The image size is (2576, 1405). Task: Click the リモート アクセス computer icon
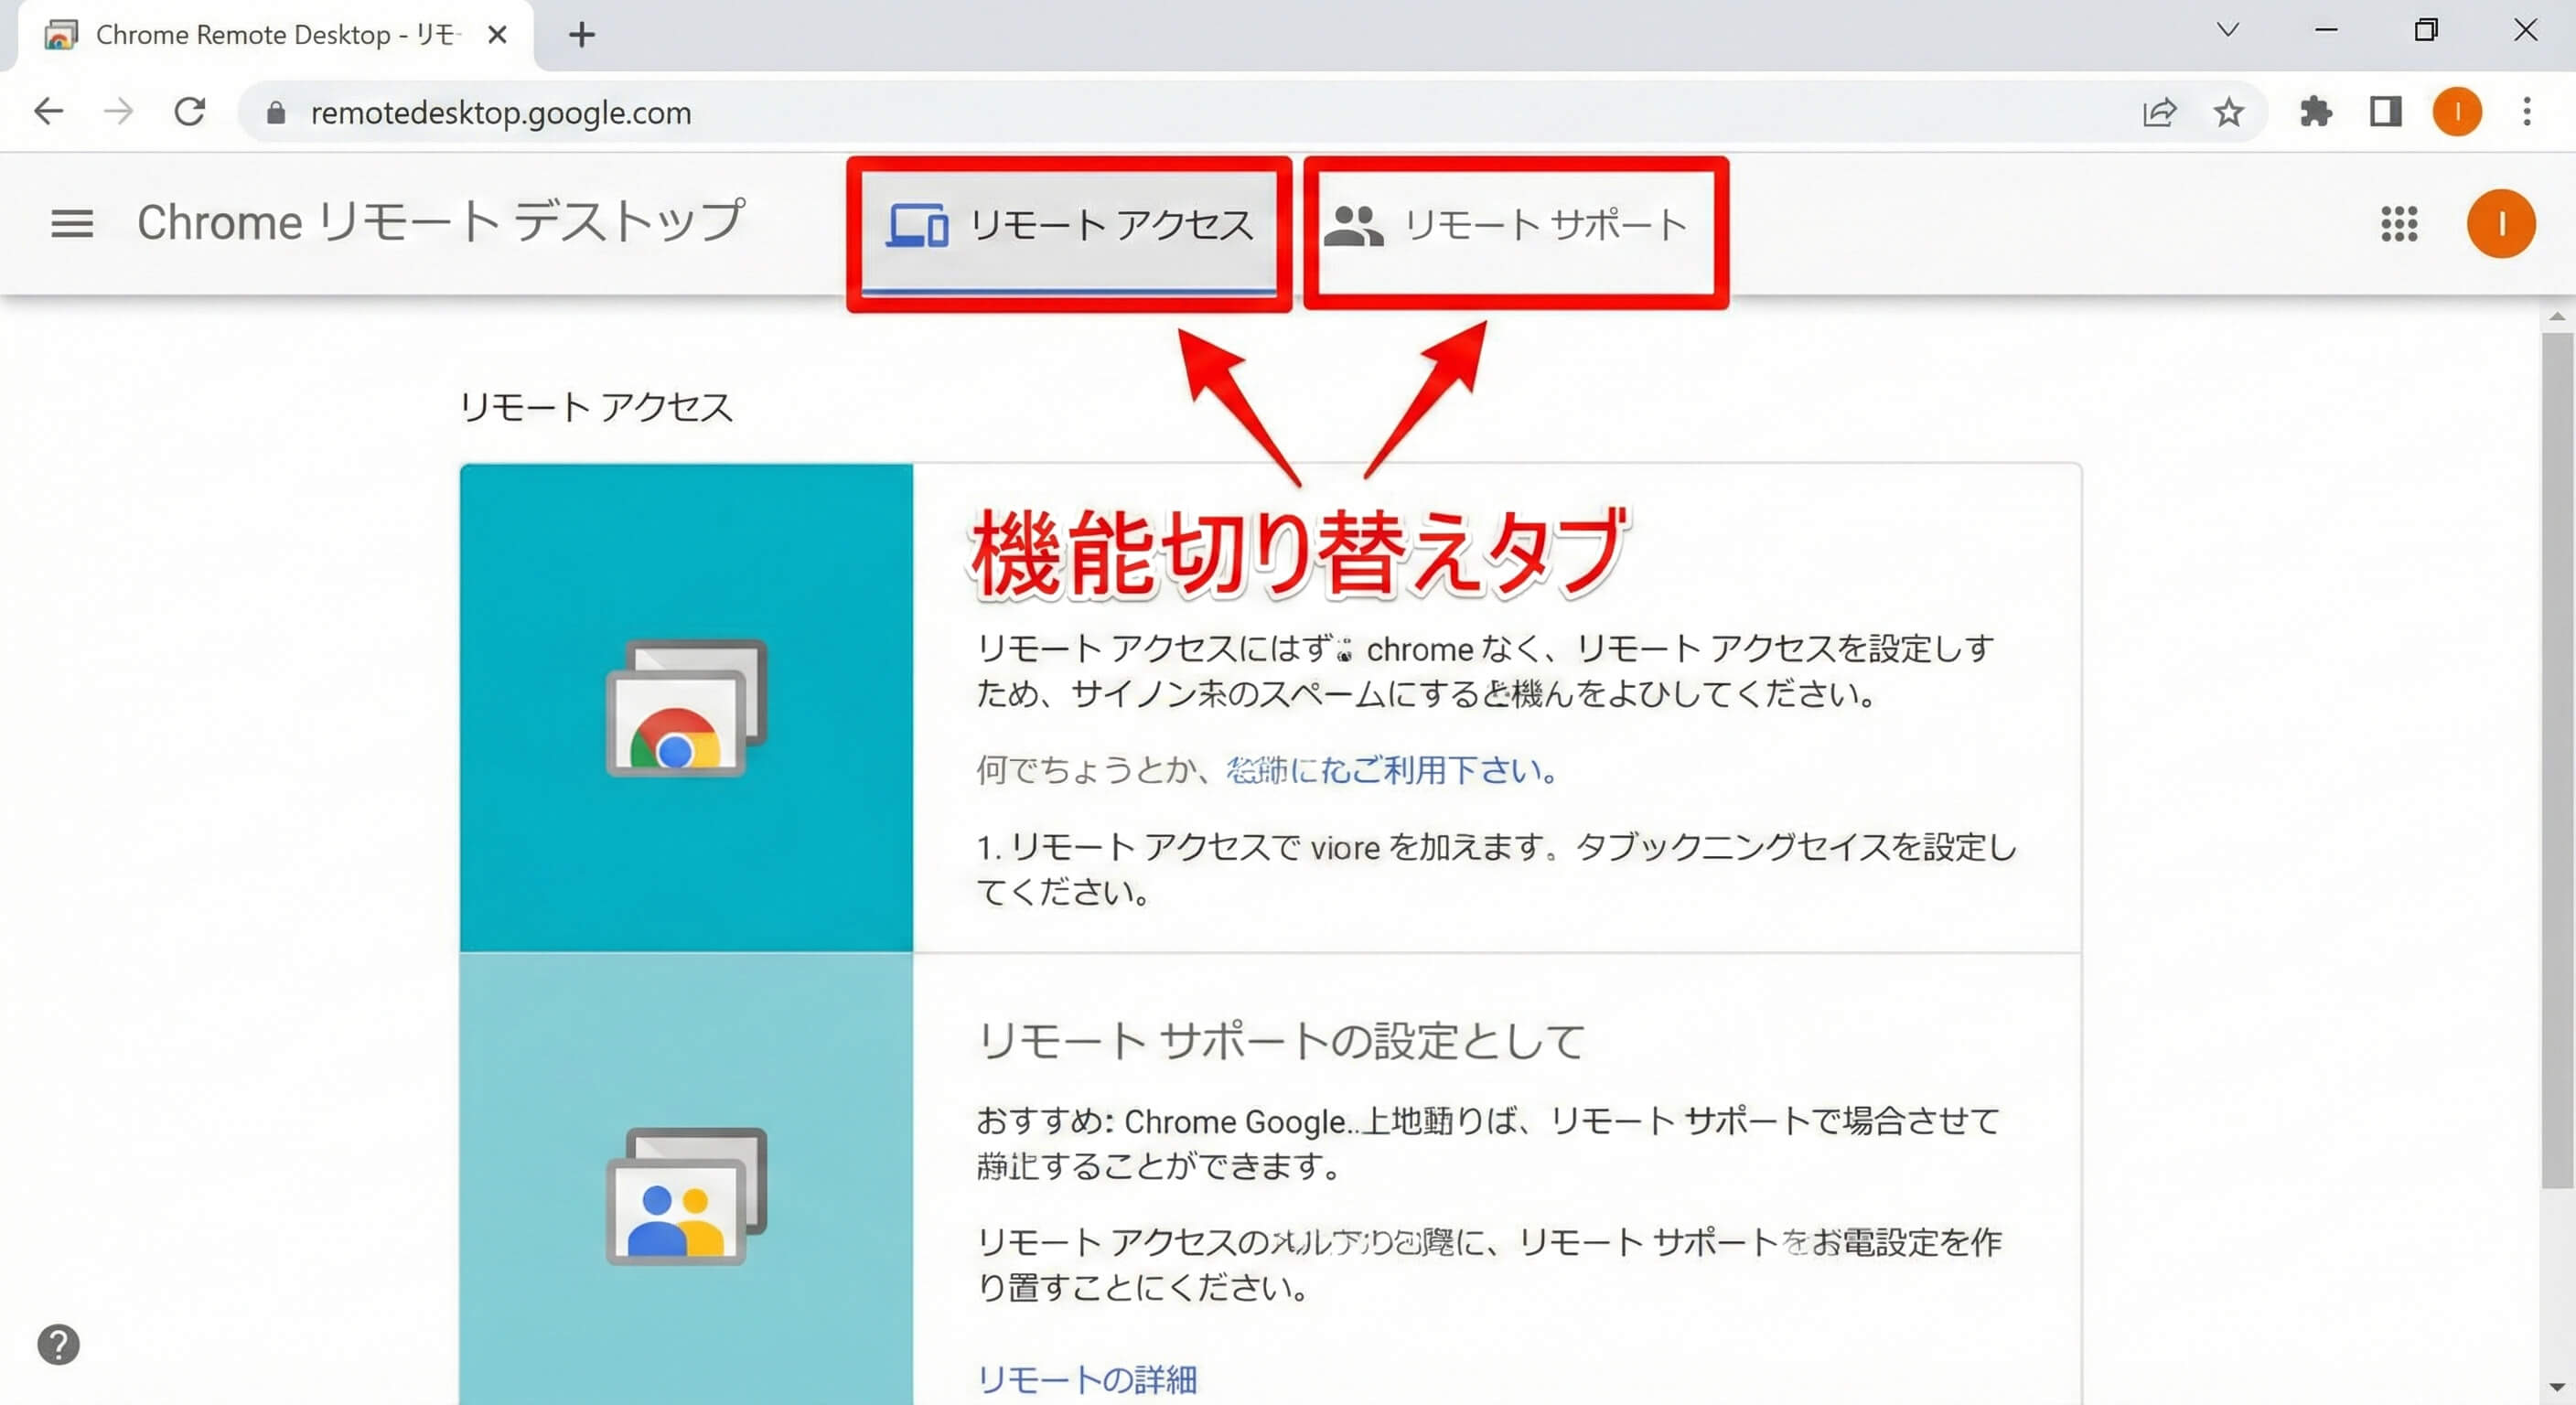click(x=918, y=226)
